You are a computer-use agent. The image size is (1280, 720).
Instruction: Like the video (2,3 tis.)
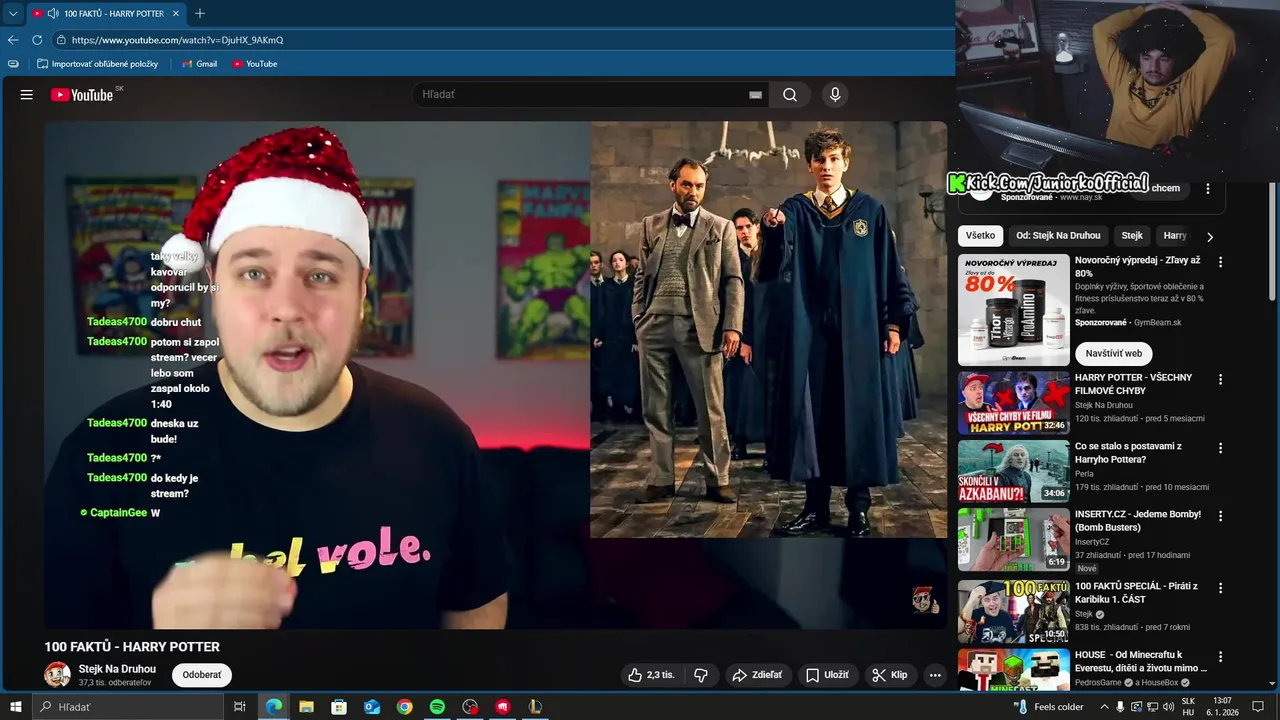pos(651,675)
